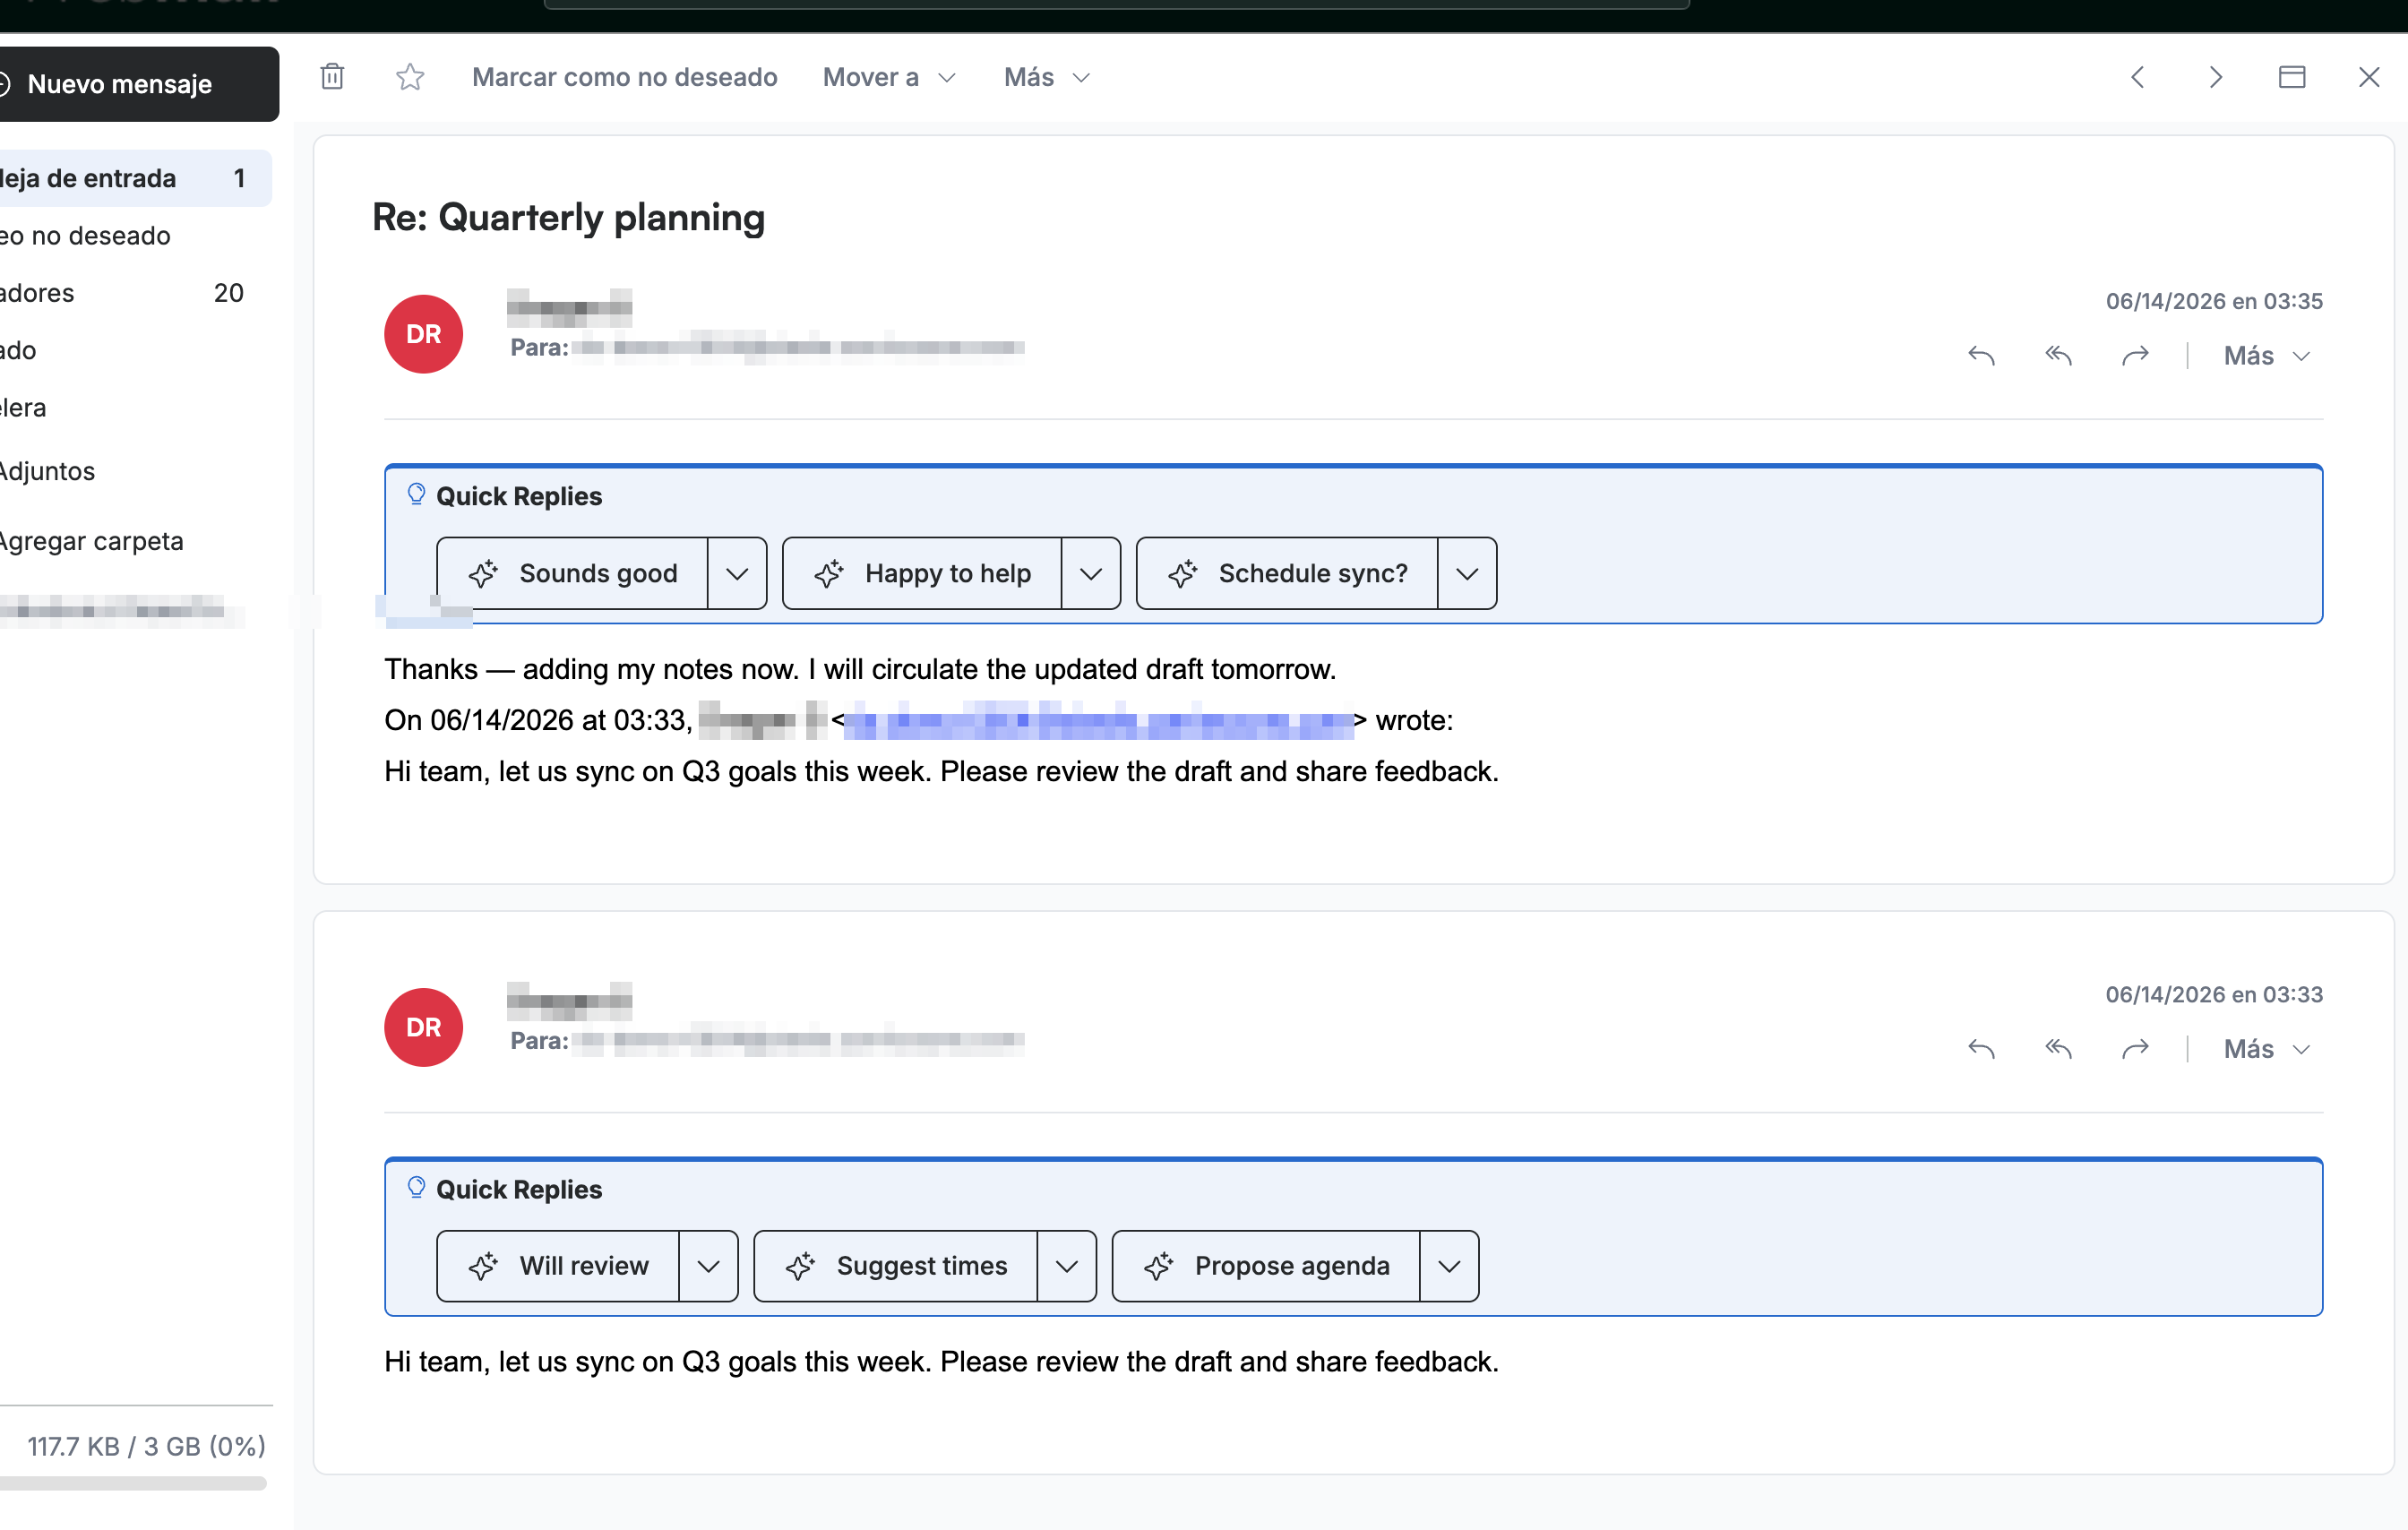Click the lightbulb icon in first Quick Replies
This screenshot has width=2408, height=1530.
(x=416, y=494)
